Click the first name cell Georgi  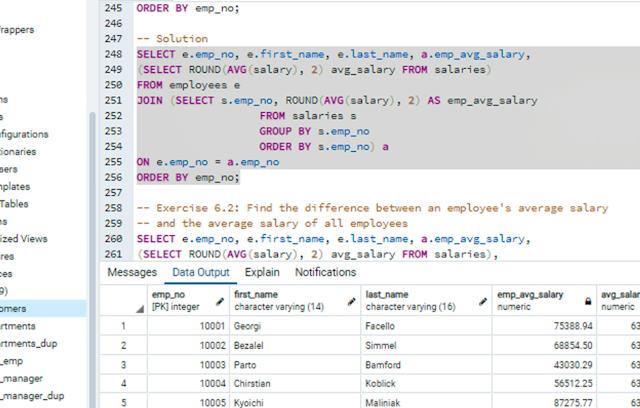295,326
